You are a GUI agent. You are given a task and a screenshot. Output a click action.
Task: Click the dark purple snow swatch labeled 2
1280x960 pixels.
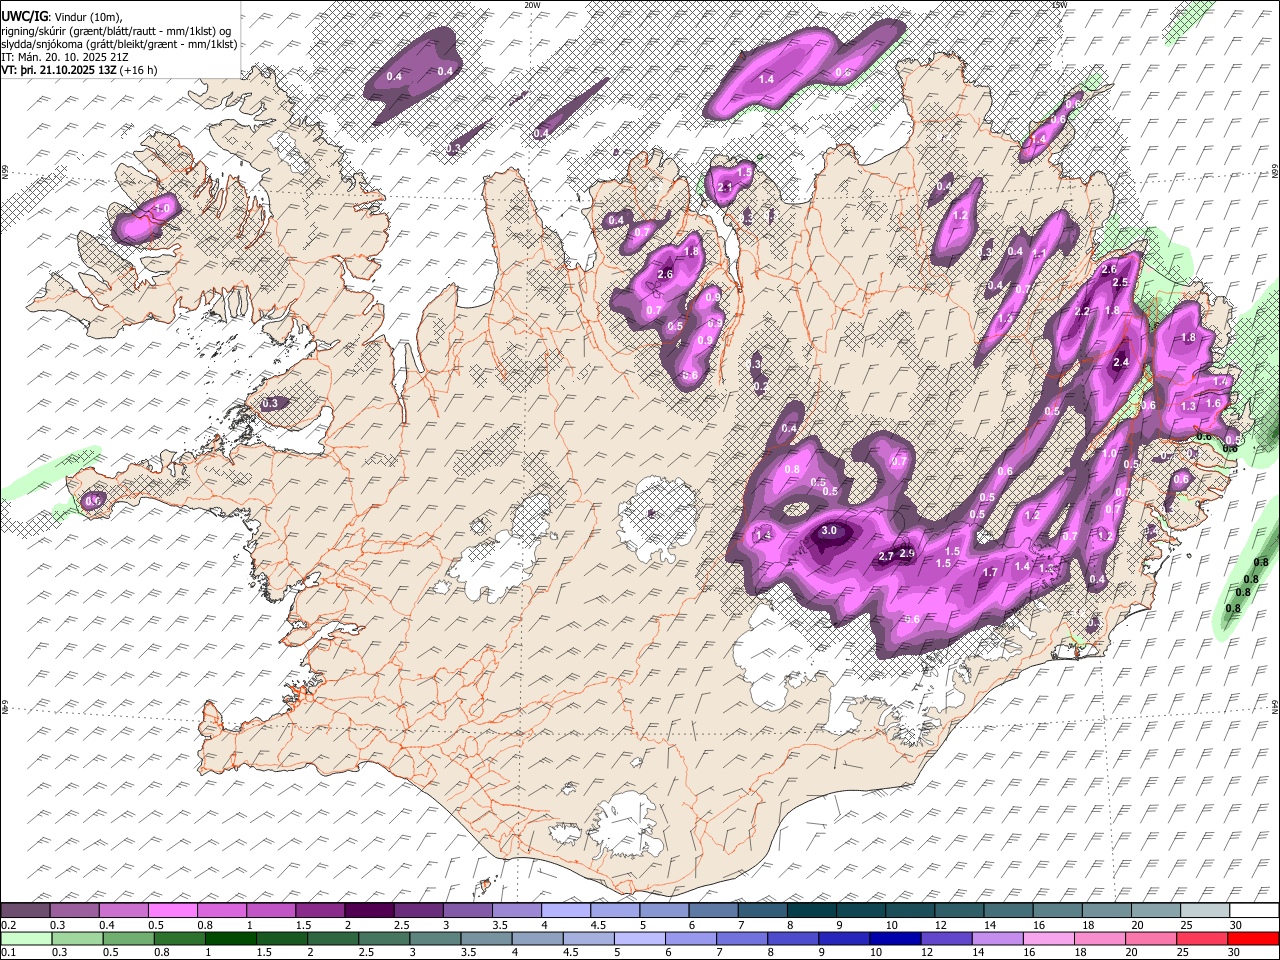(x=369, y=911)
